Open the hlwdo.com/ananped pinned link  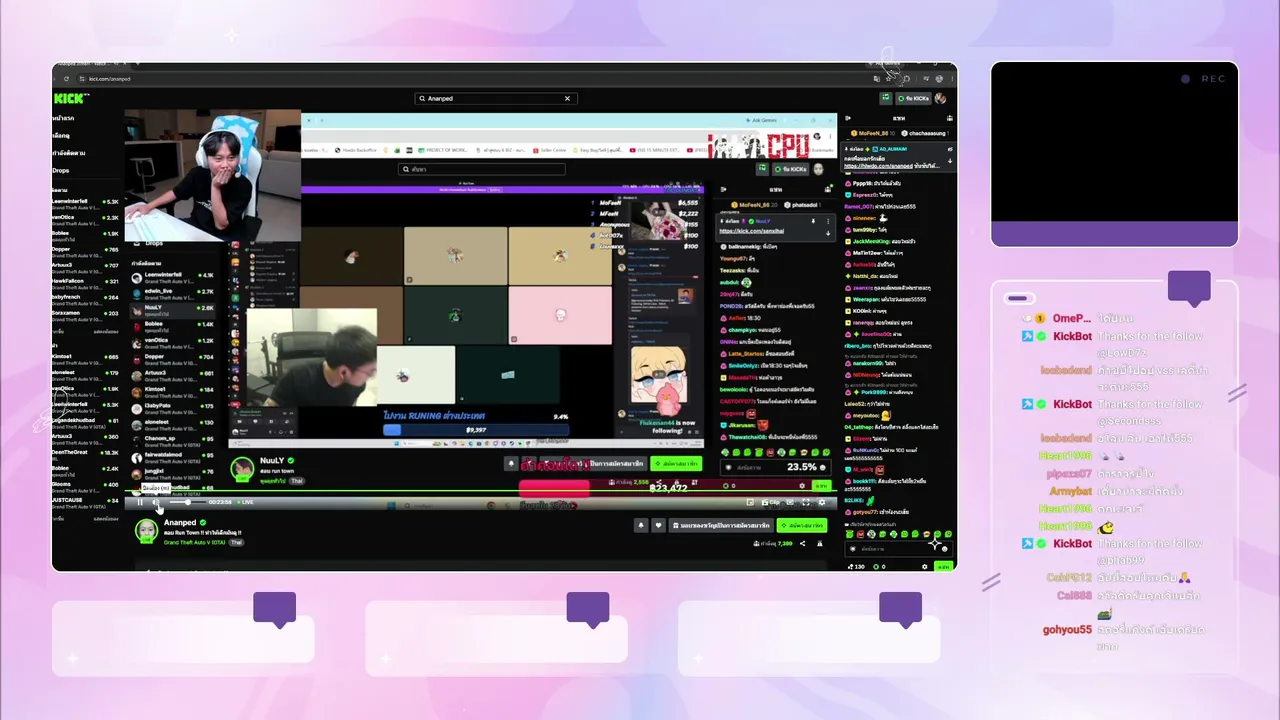coord(878,166)
